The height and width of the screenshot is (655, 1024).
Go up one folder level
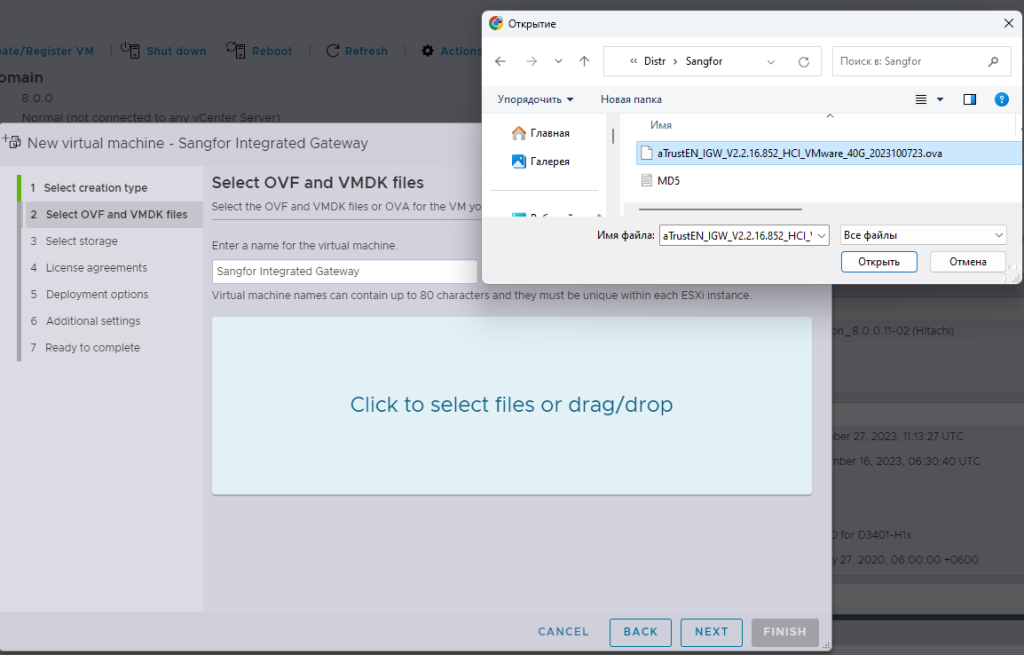click(x=584, y=61)
